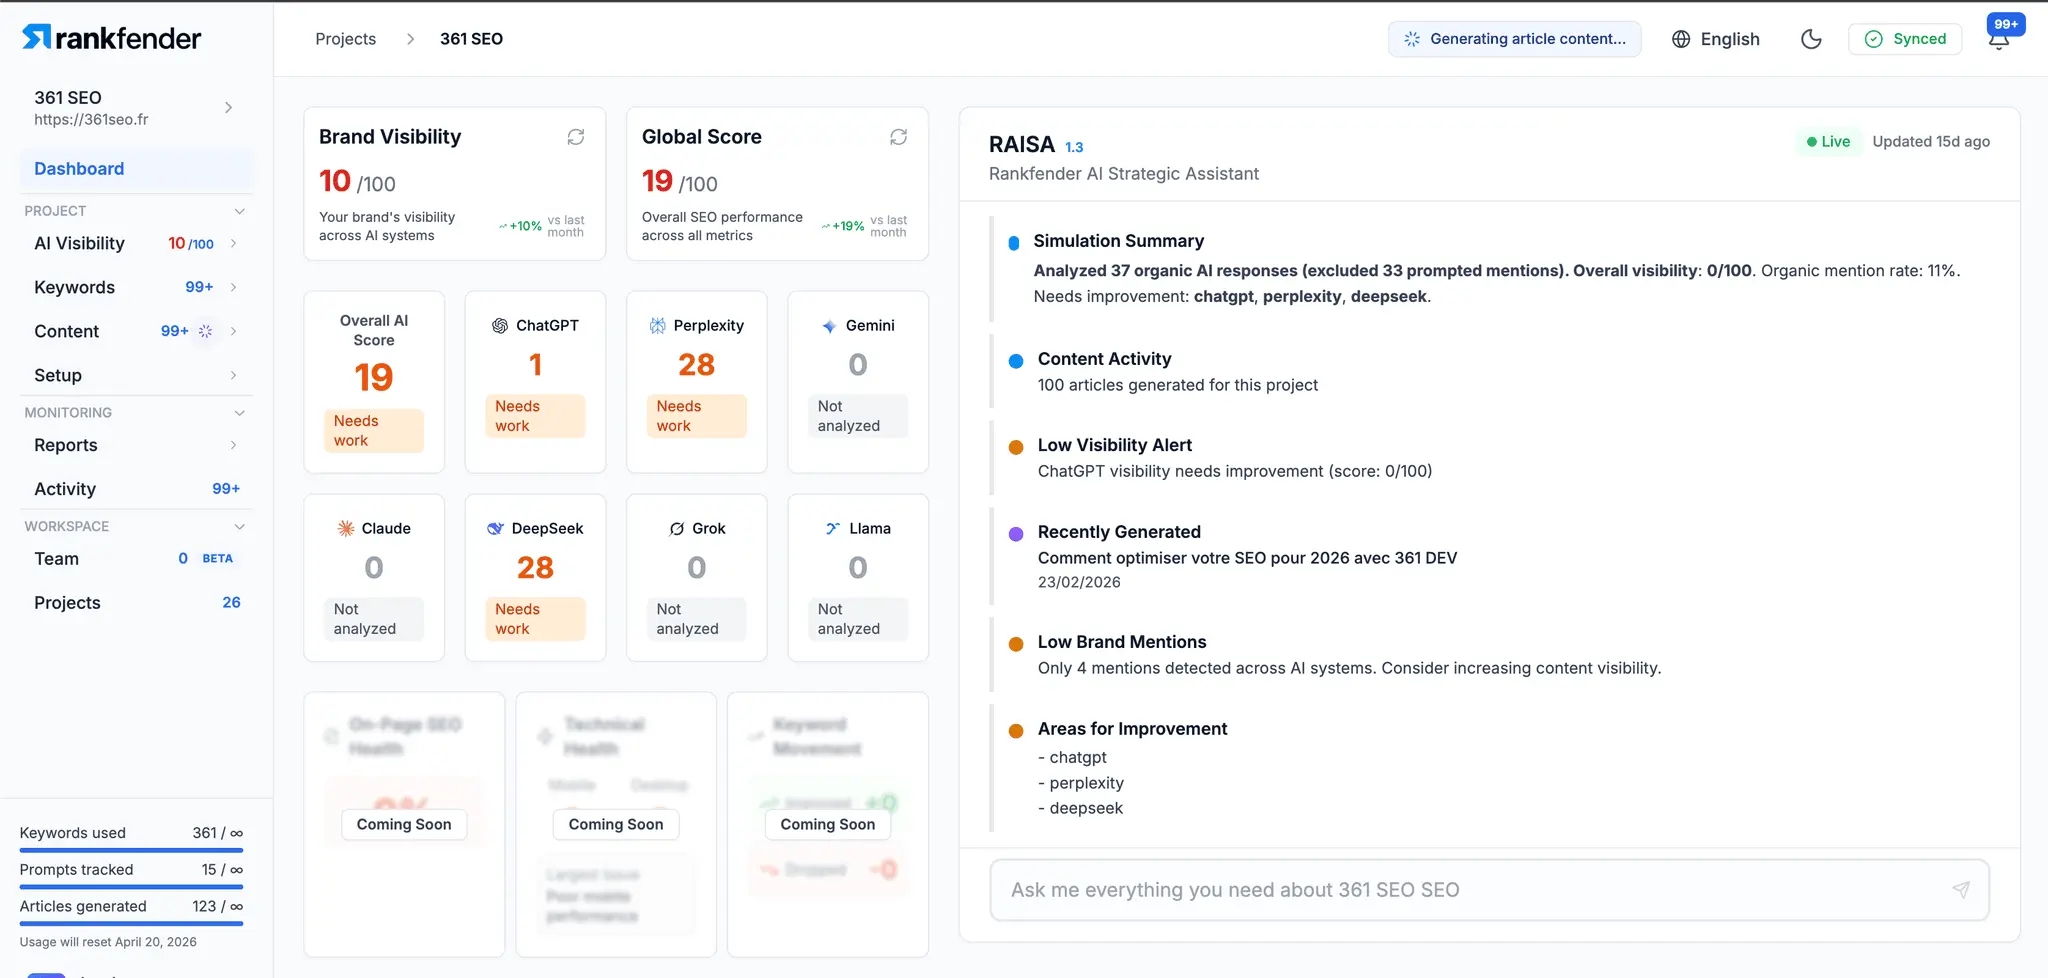
Task: Expand the Keywords submenu chevron
Action: point(234,288)
